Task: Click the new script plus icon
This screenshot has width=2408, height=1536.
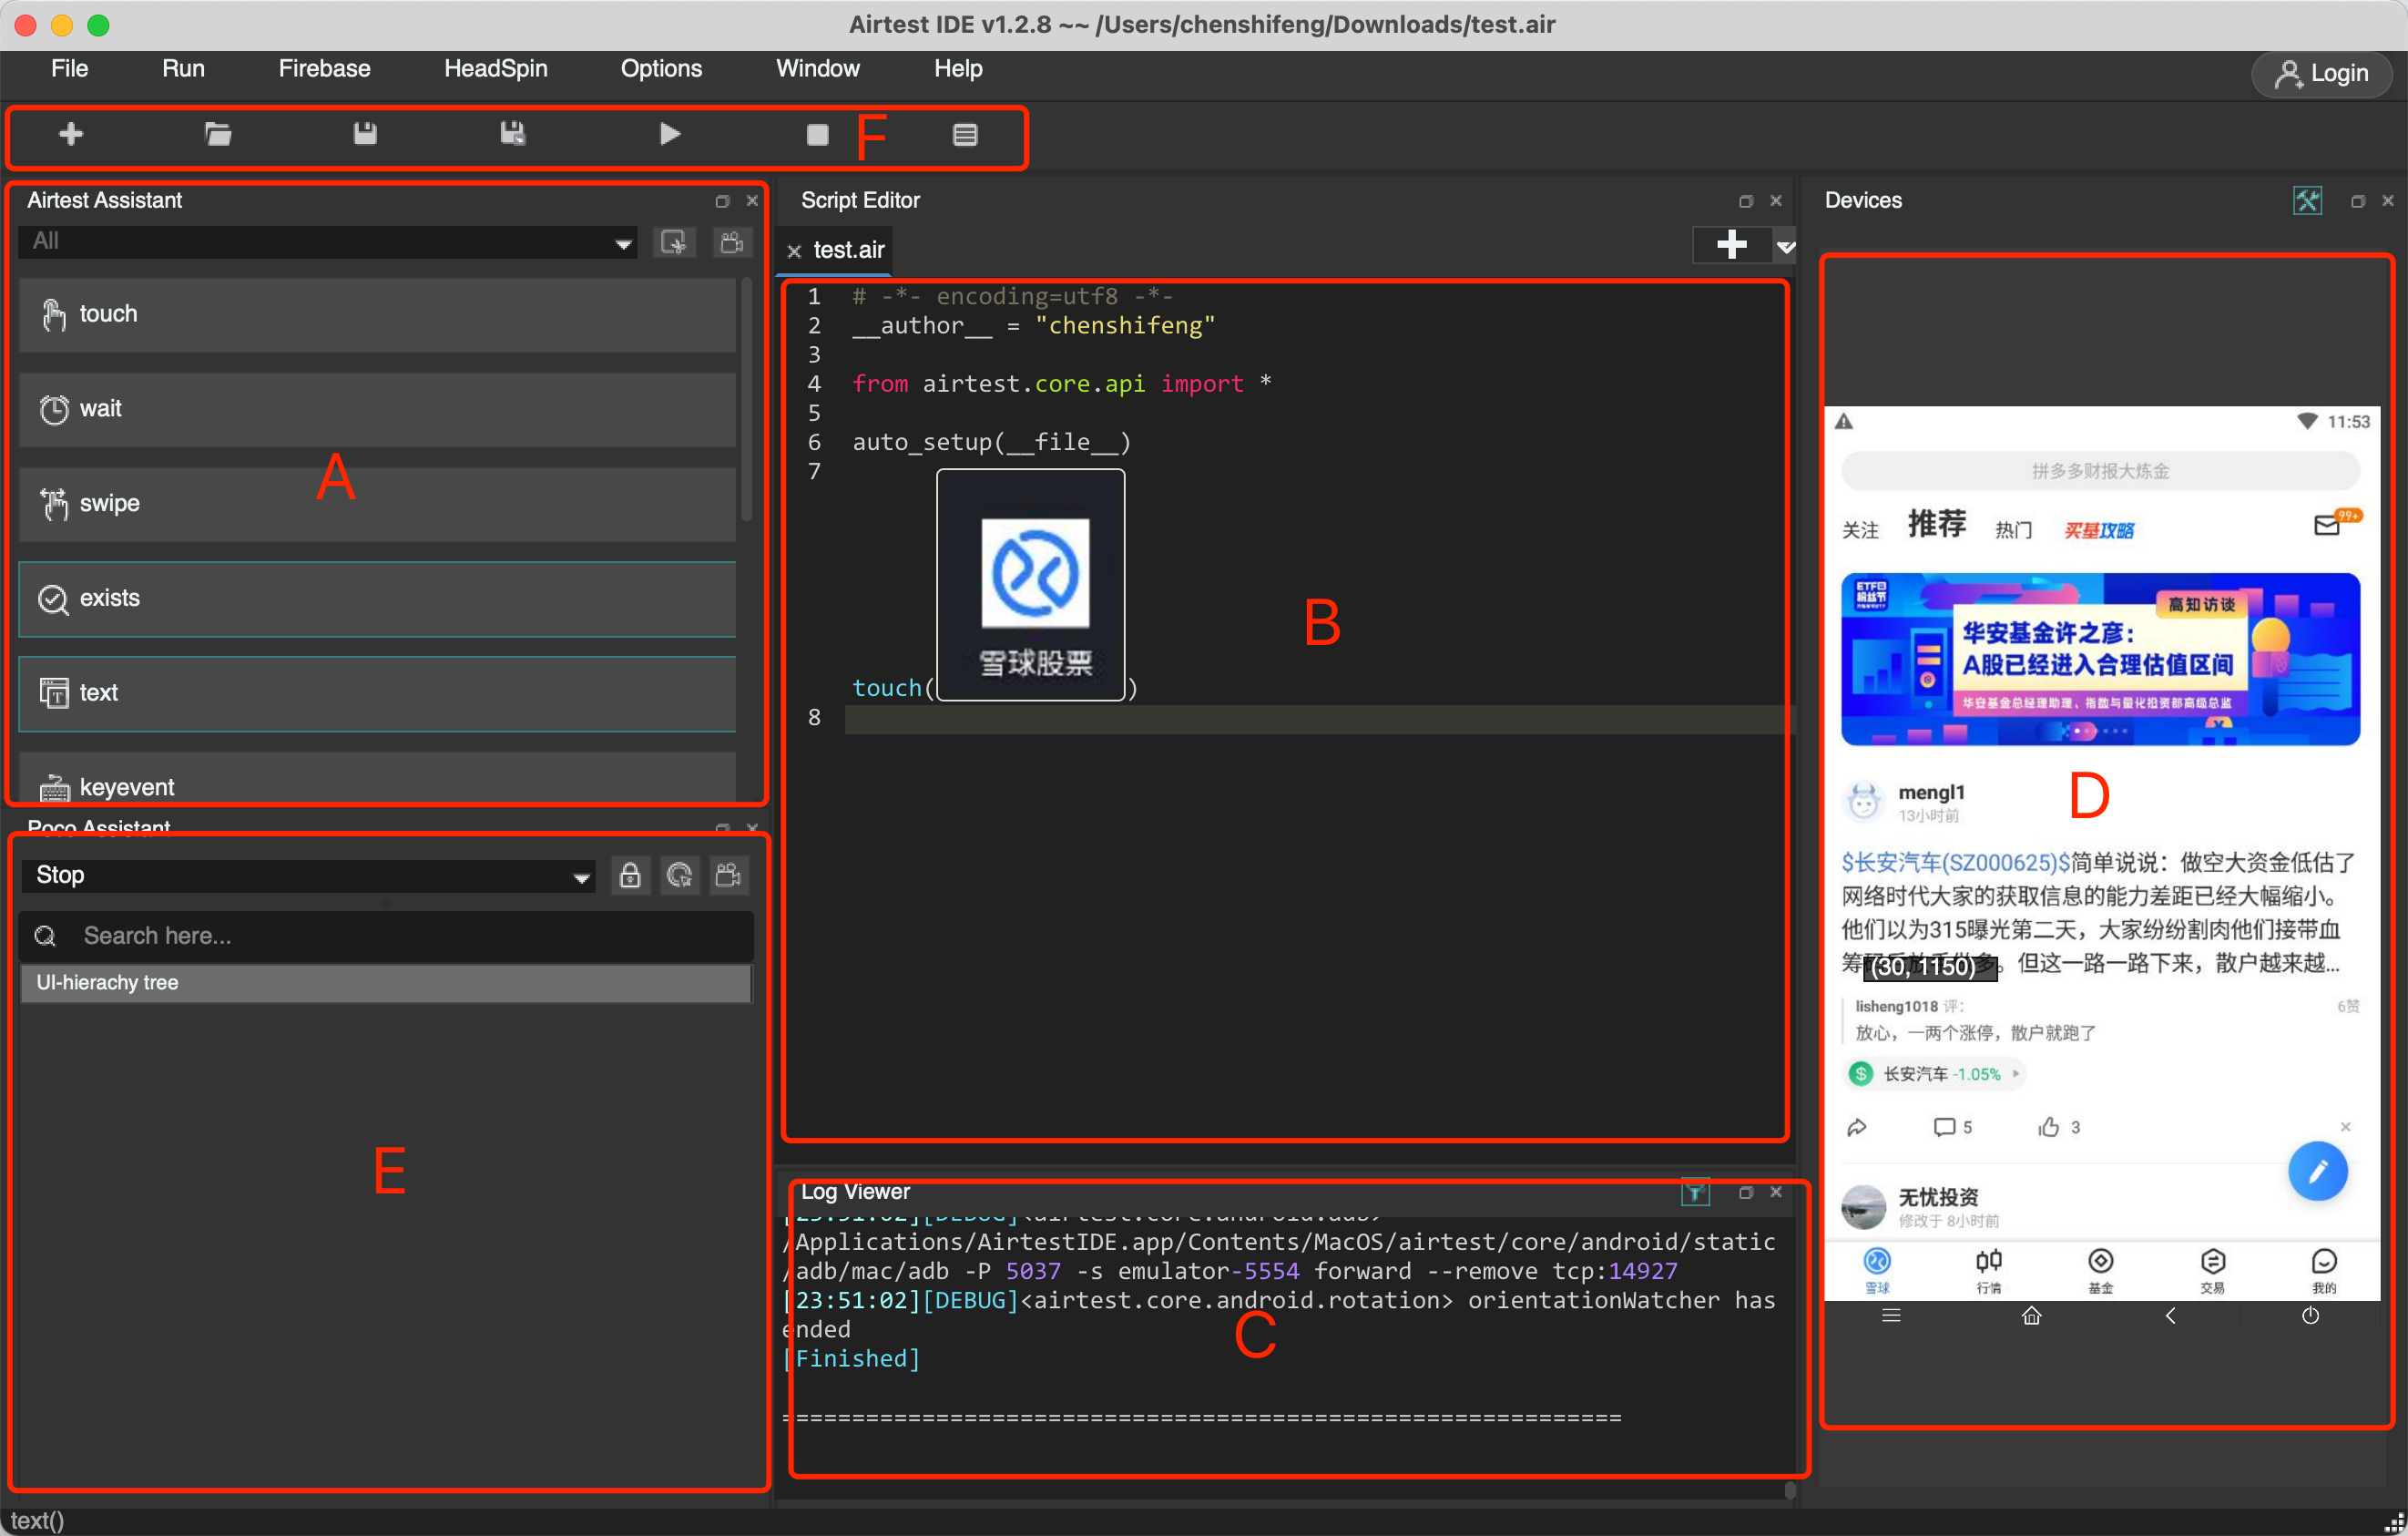Action: pyautogui.click(x=71, y=134)
